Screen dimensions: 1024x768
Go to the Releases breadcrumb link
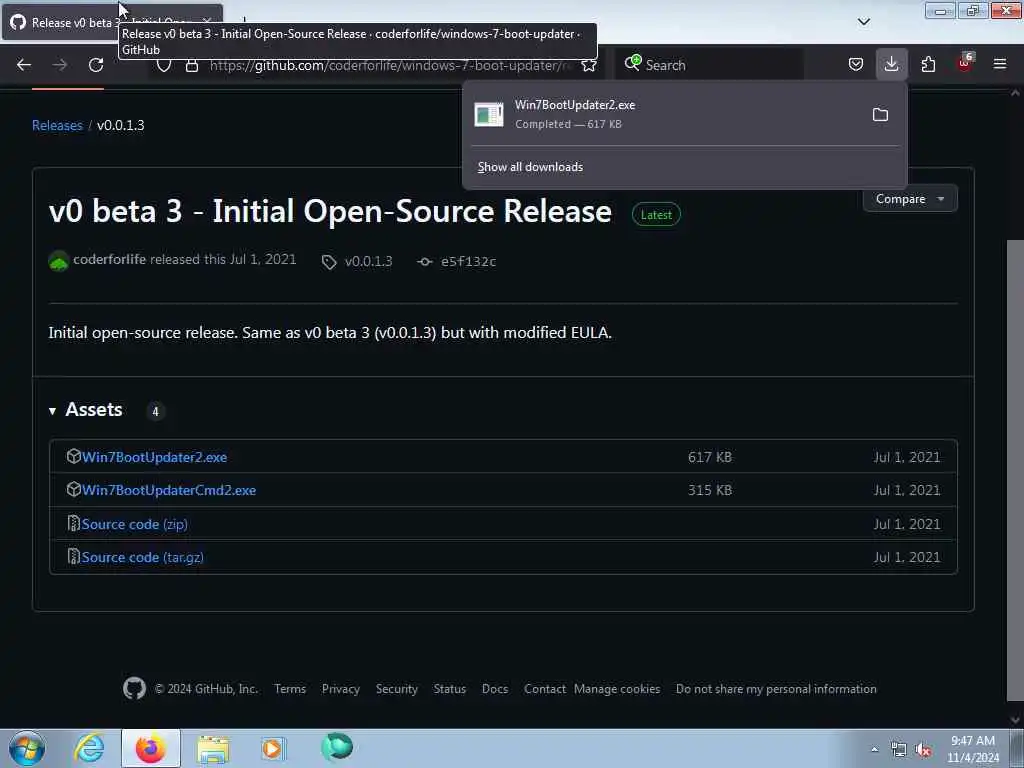tap(57, 125)
